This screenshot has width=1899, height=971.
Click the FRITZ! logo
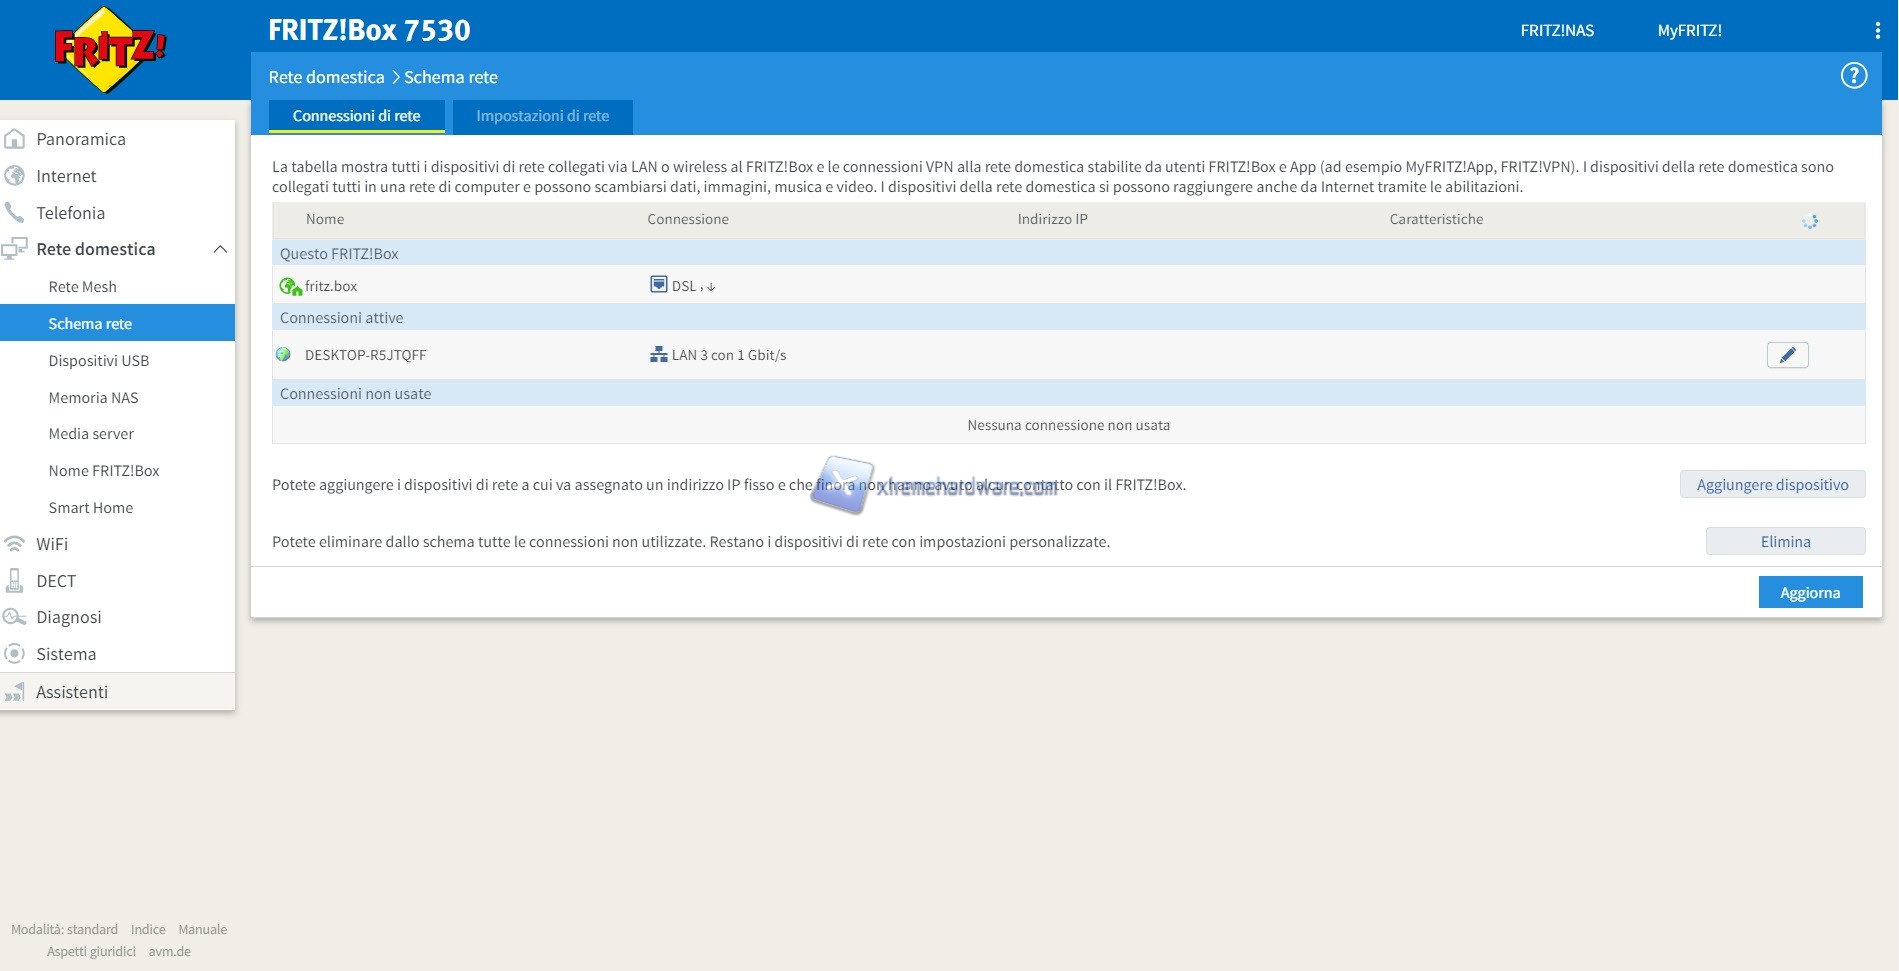[x=109, y=50]
